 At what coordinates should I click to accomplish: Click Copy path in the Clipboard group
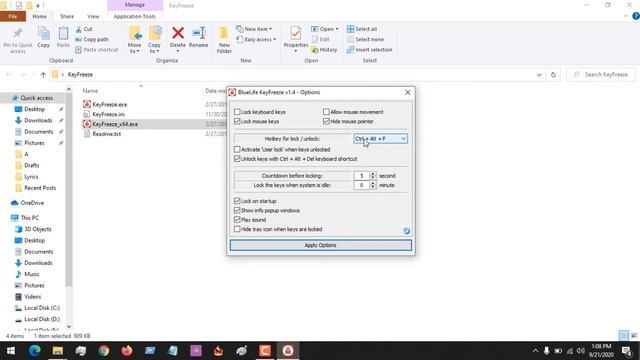(92, 40)
